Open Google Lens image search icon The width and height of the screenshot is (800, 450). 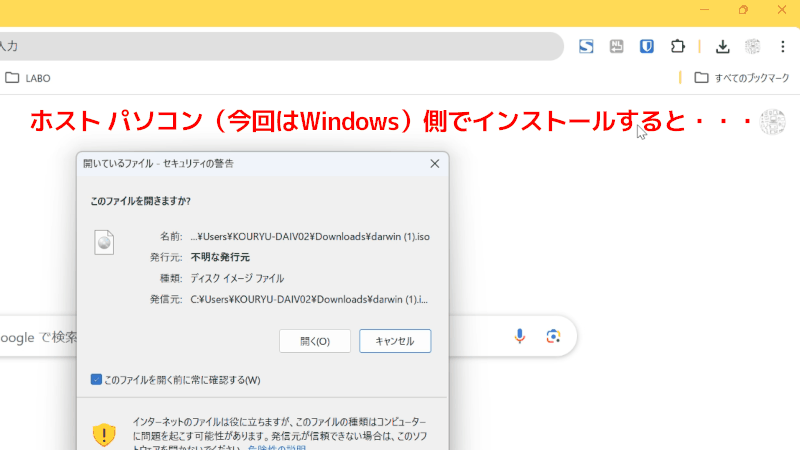click(x=553, y=336)
